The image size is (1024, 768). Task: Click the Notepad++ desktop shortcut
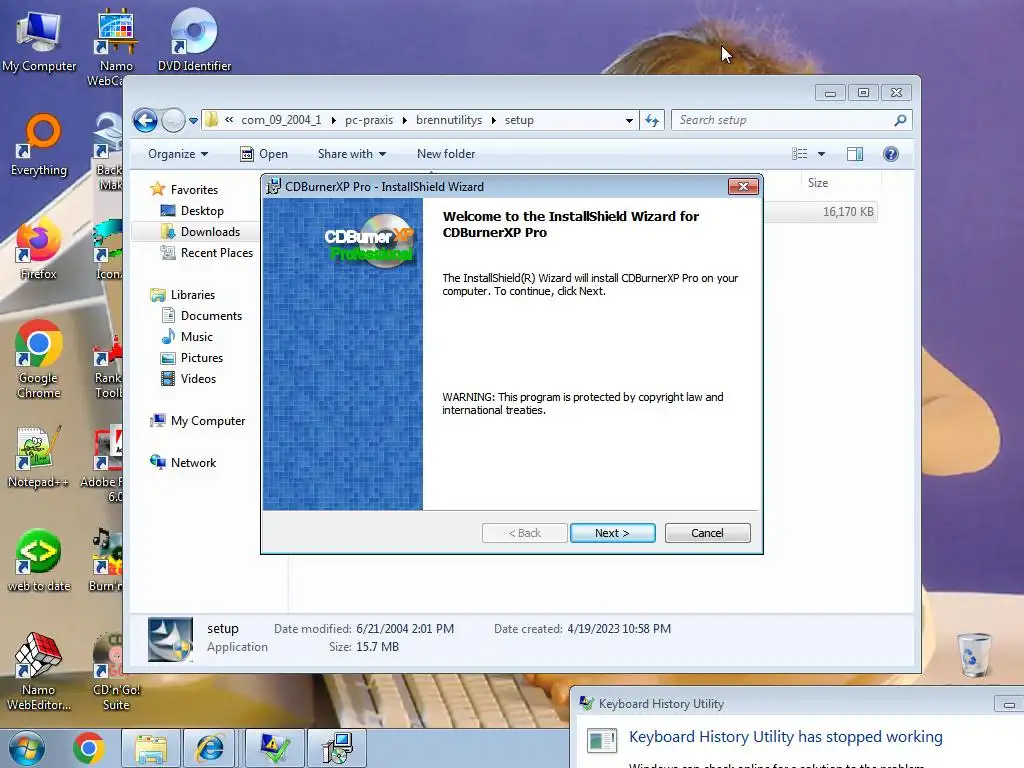point(39,457)
